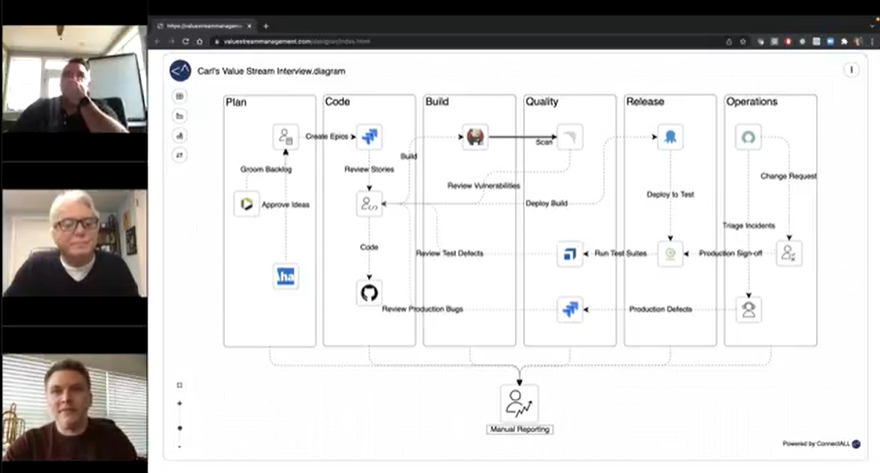
Task: Close the valuestreammanagement browser tab
Action: point(249,26)
